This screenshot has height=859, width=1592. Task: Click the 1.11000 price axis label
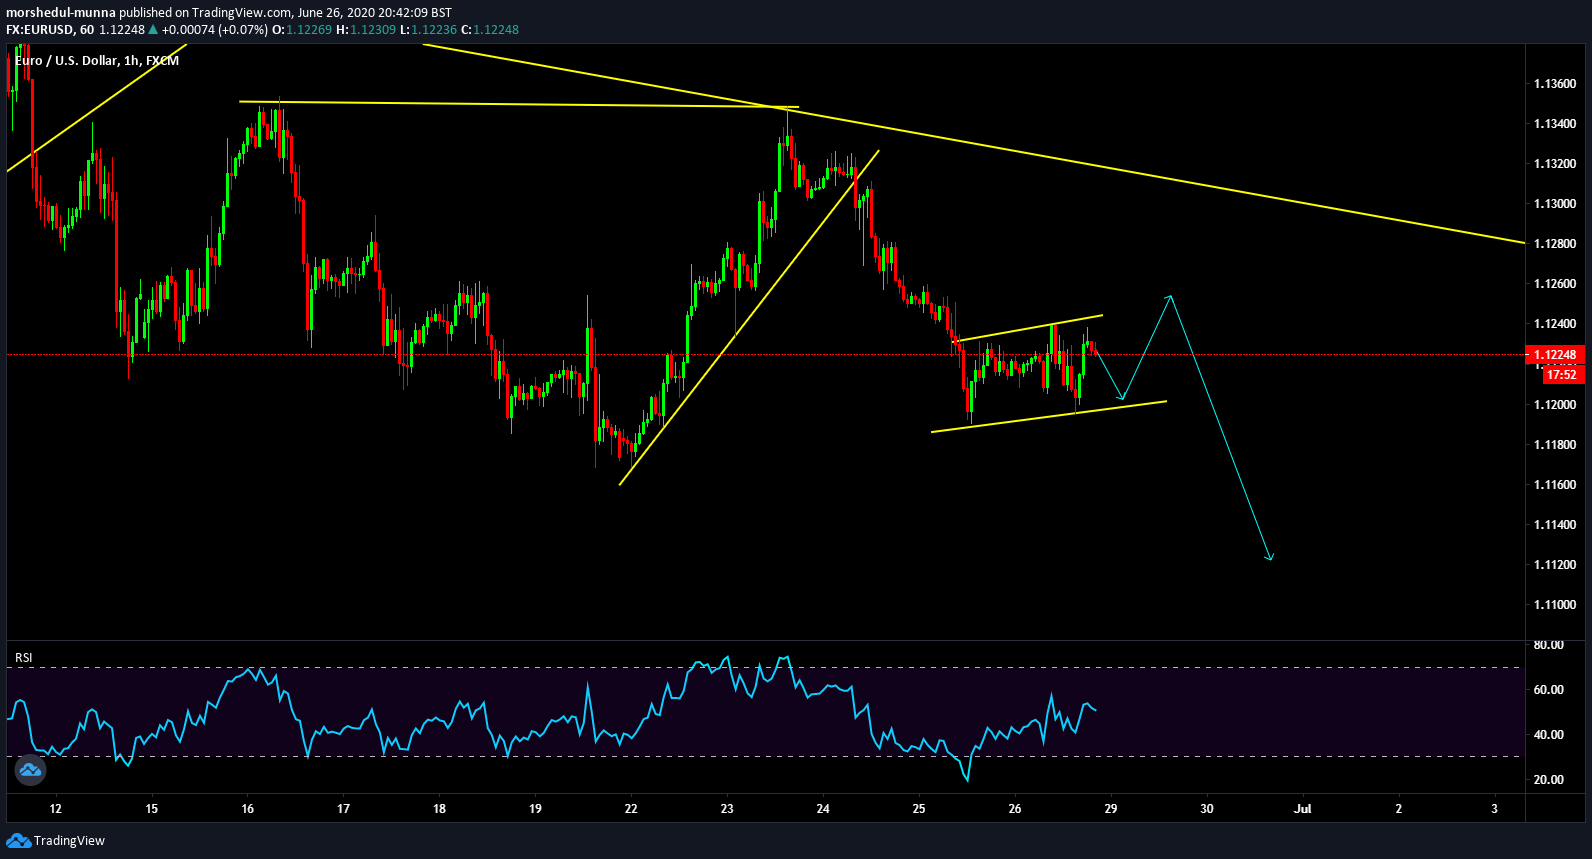(x=1555, y=605)
